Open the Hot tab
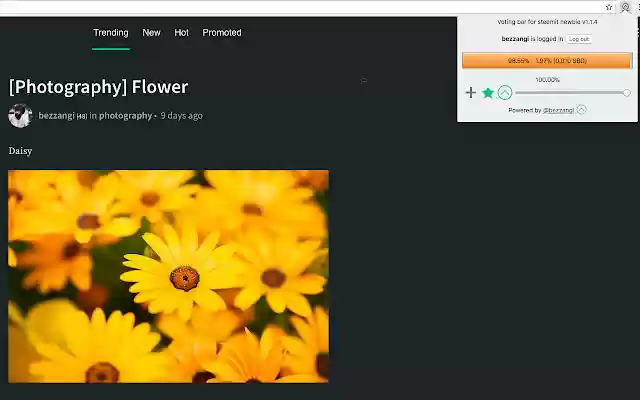The height and width of the screenshot is (400, 640). [182, 33]
